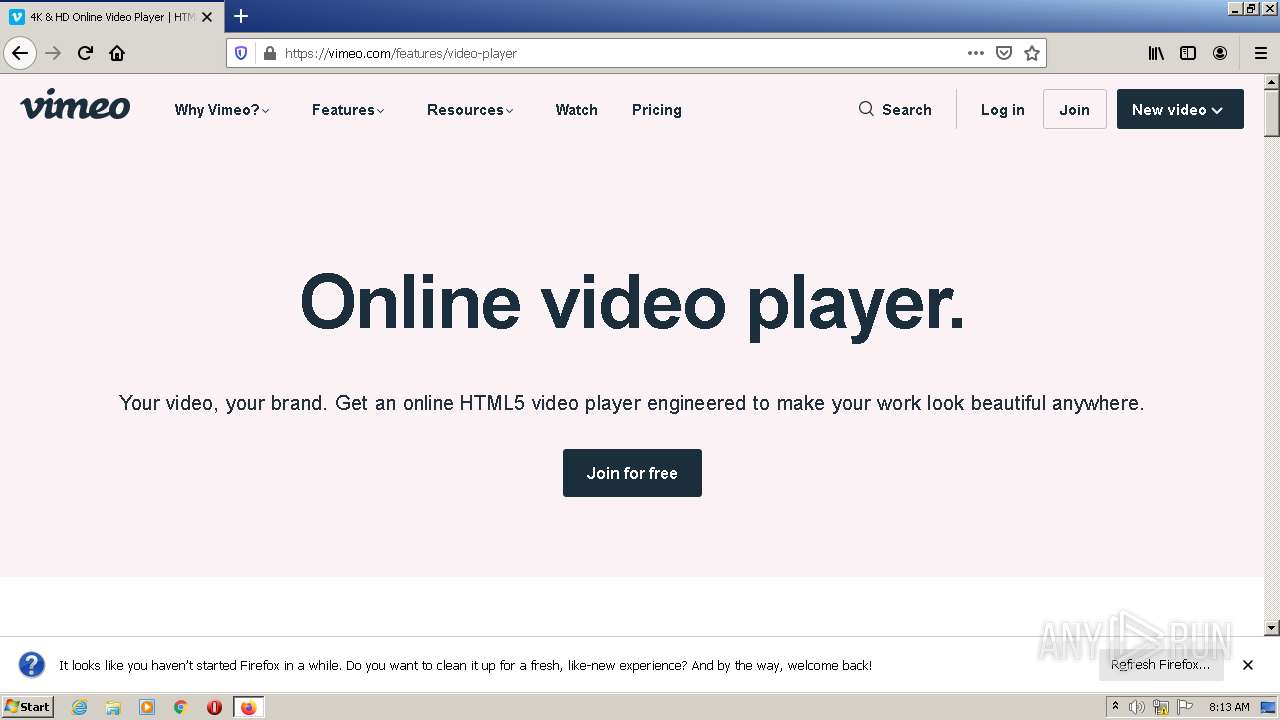This screenshot has width=1280, height=720.
Task: Open the Library icon in toolbar
Action: [x=1156, y=53]
